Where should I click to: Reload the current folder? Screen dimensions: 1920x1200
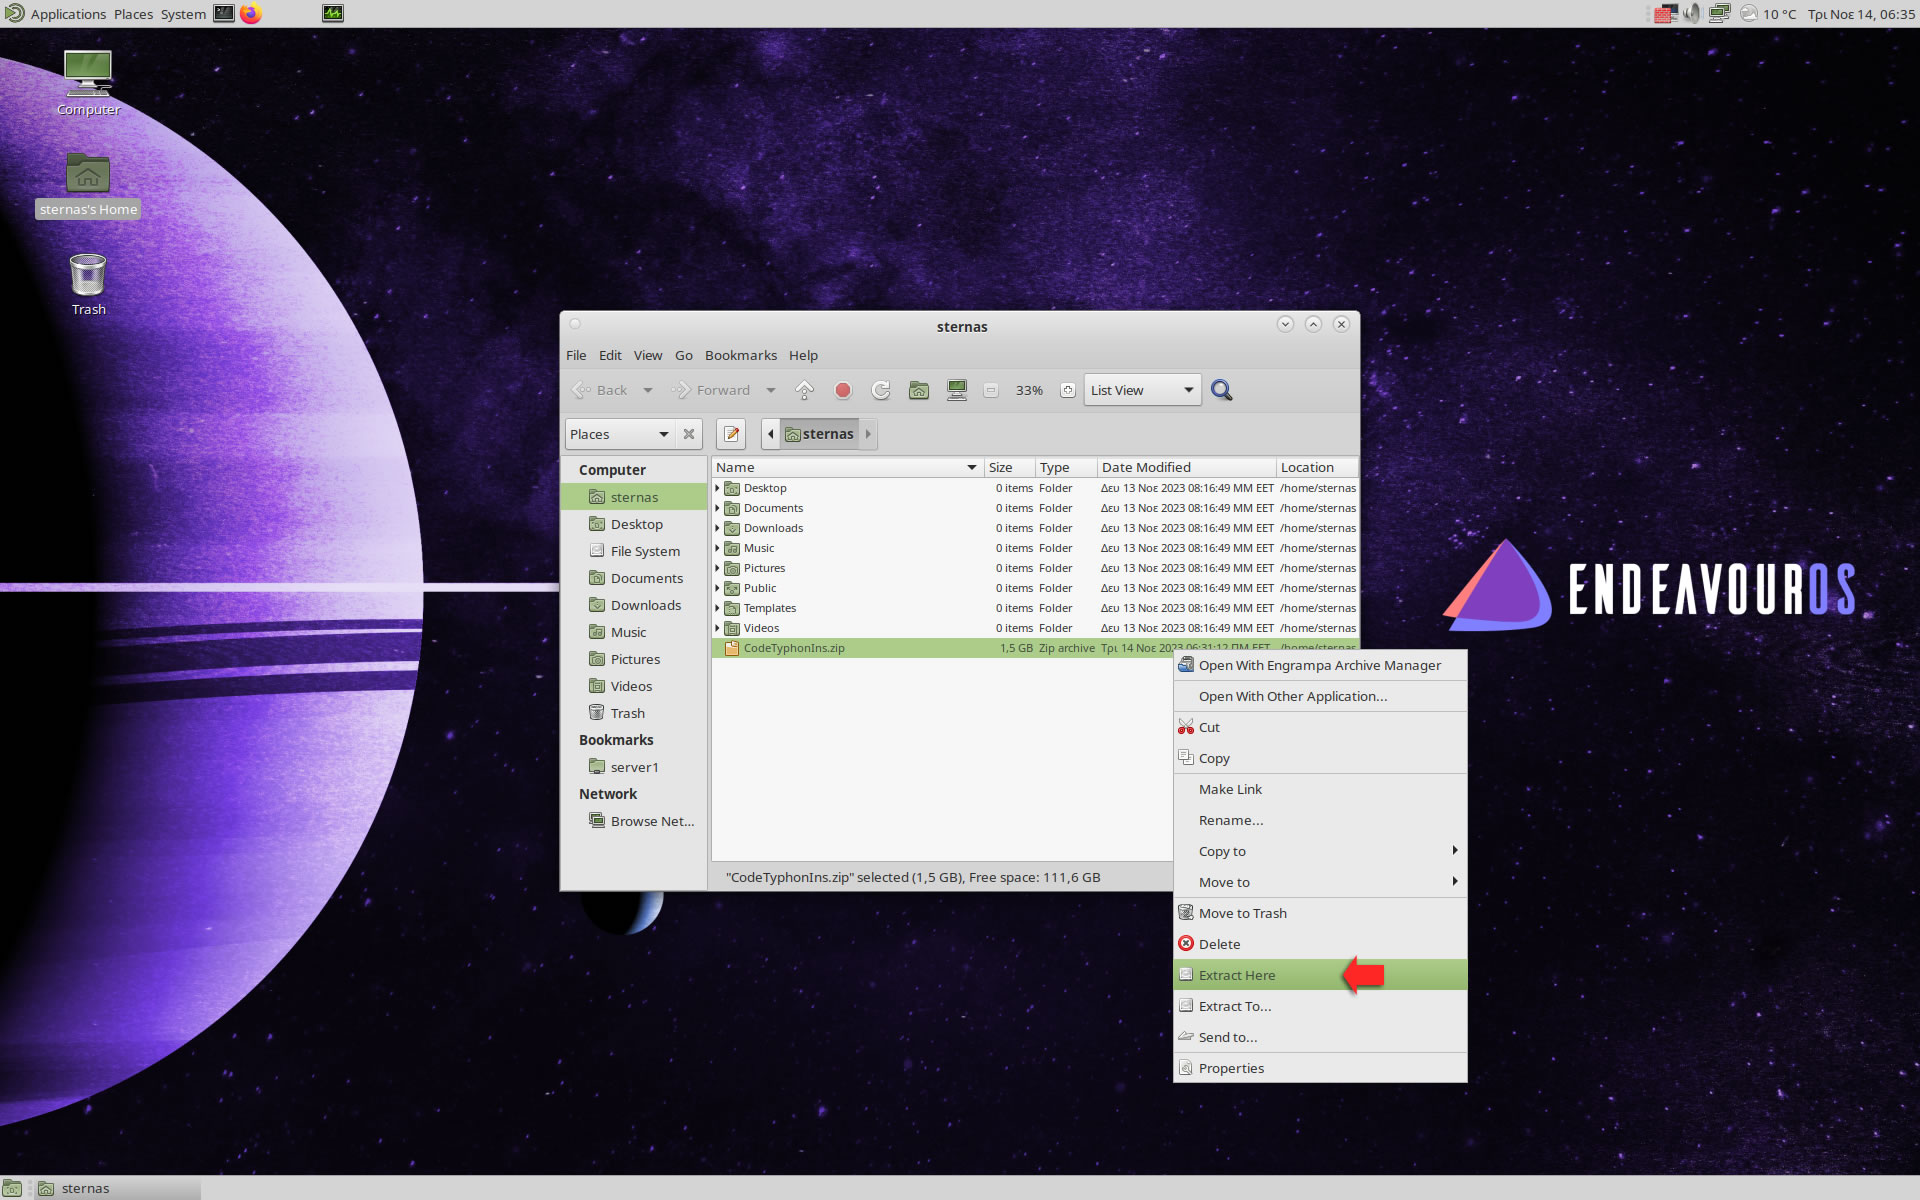point(881,390)
